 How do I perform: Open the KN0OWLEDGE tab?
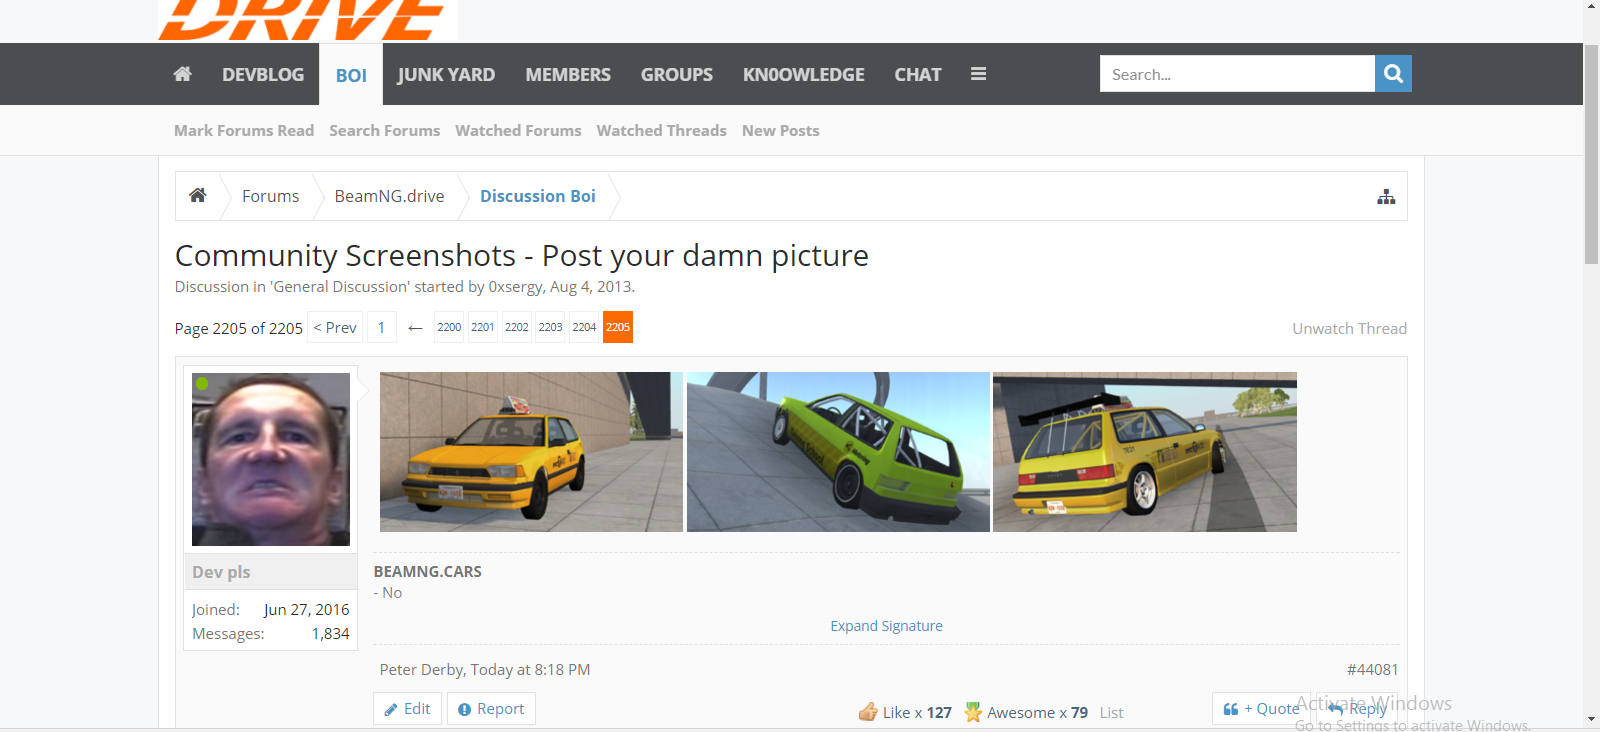click(x=804, y=75)
